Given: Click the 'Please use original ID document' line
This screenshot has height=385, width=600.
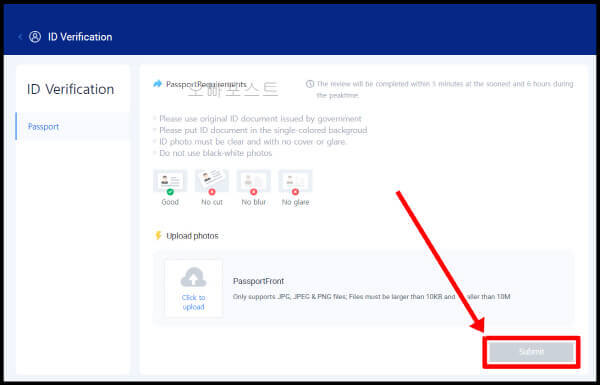Looking at the screenshot, I should click(260, 119).
